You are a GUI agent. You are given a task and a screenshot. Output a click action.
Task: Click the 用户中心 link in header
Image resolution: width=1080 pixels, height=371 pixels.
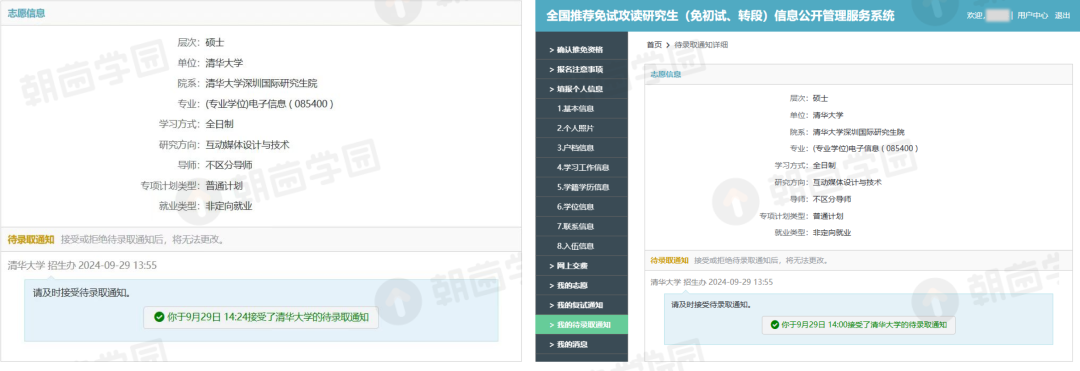click(x=1032, y=15)
